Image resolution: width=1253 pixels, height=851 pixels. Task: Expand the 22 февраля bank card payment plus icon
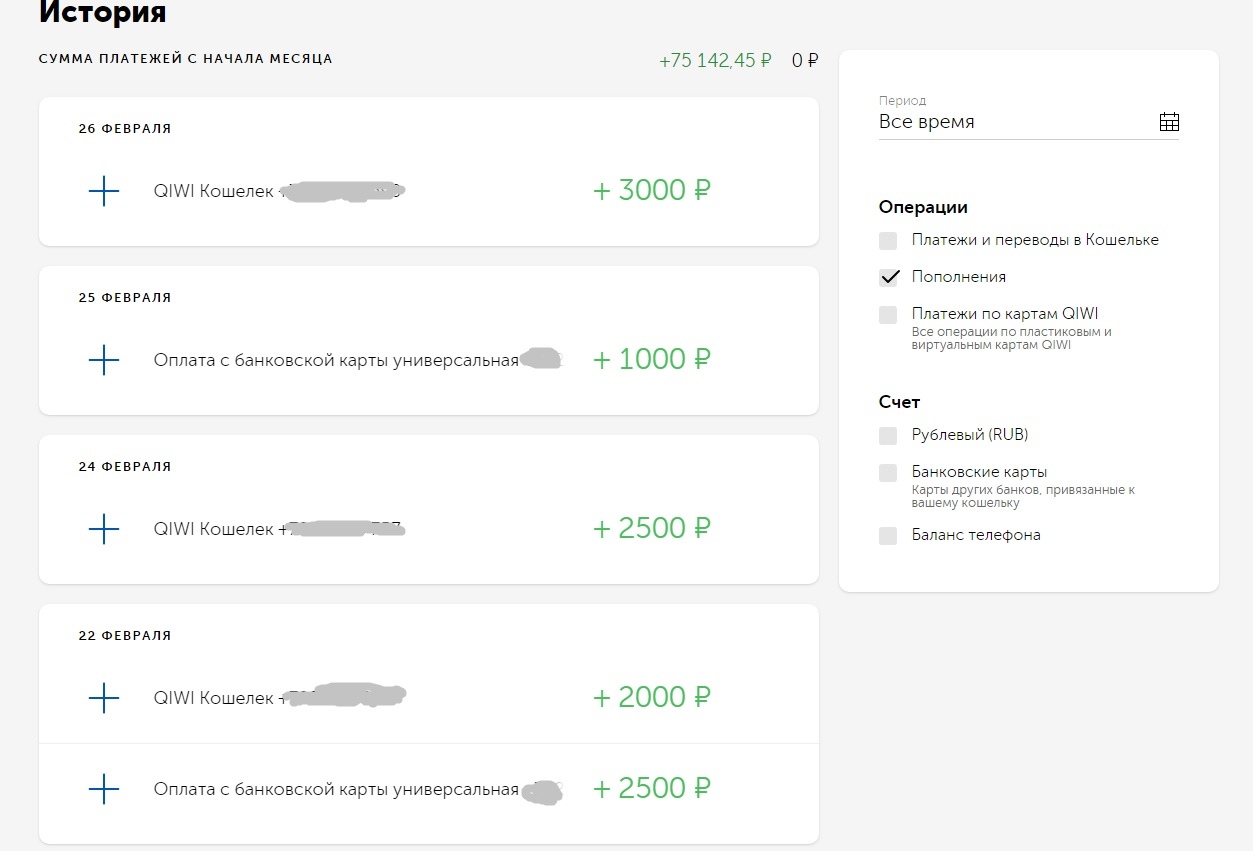(x=104, y=790)
